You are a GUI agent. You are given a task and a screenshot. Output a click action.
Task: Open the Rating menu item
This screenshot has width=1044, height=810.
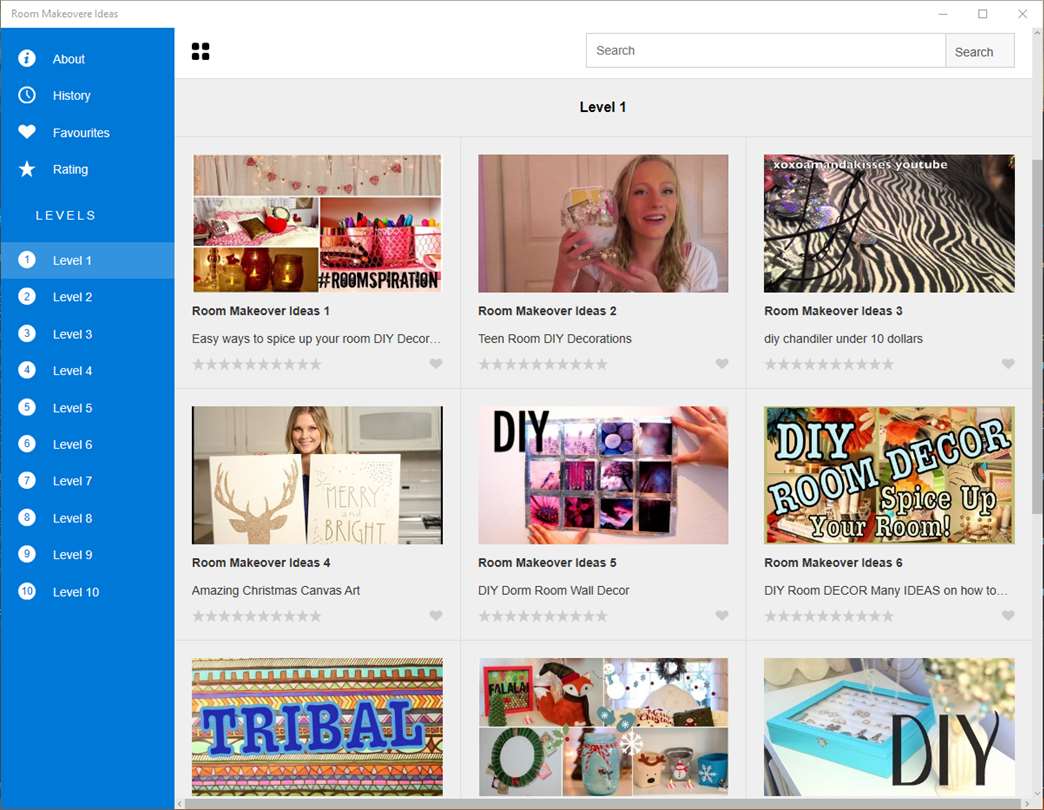[x=87, y=169]
